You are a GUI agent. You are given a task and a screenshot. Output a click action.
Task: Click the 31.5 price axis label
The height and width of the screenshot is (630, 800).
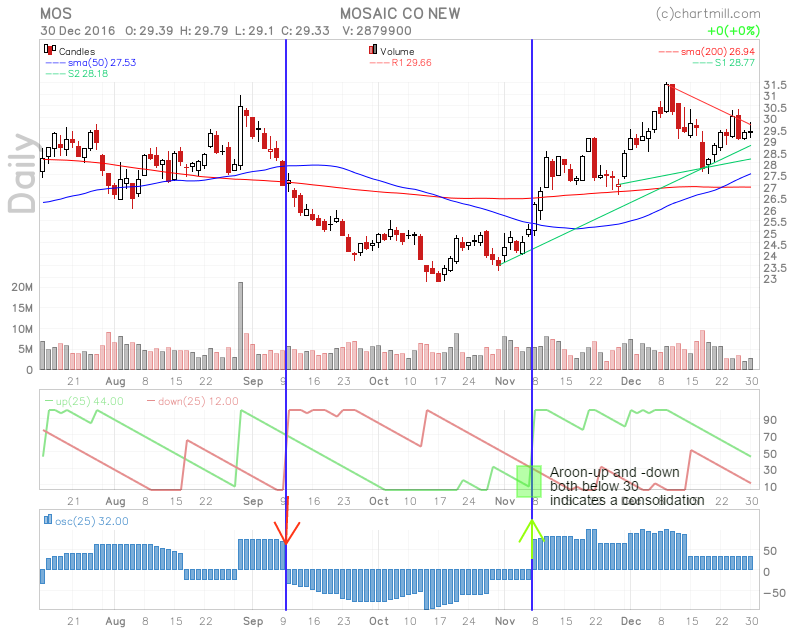coord(774,85)
